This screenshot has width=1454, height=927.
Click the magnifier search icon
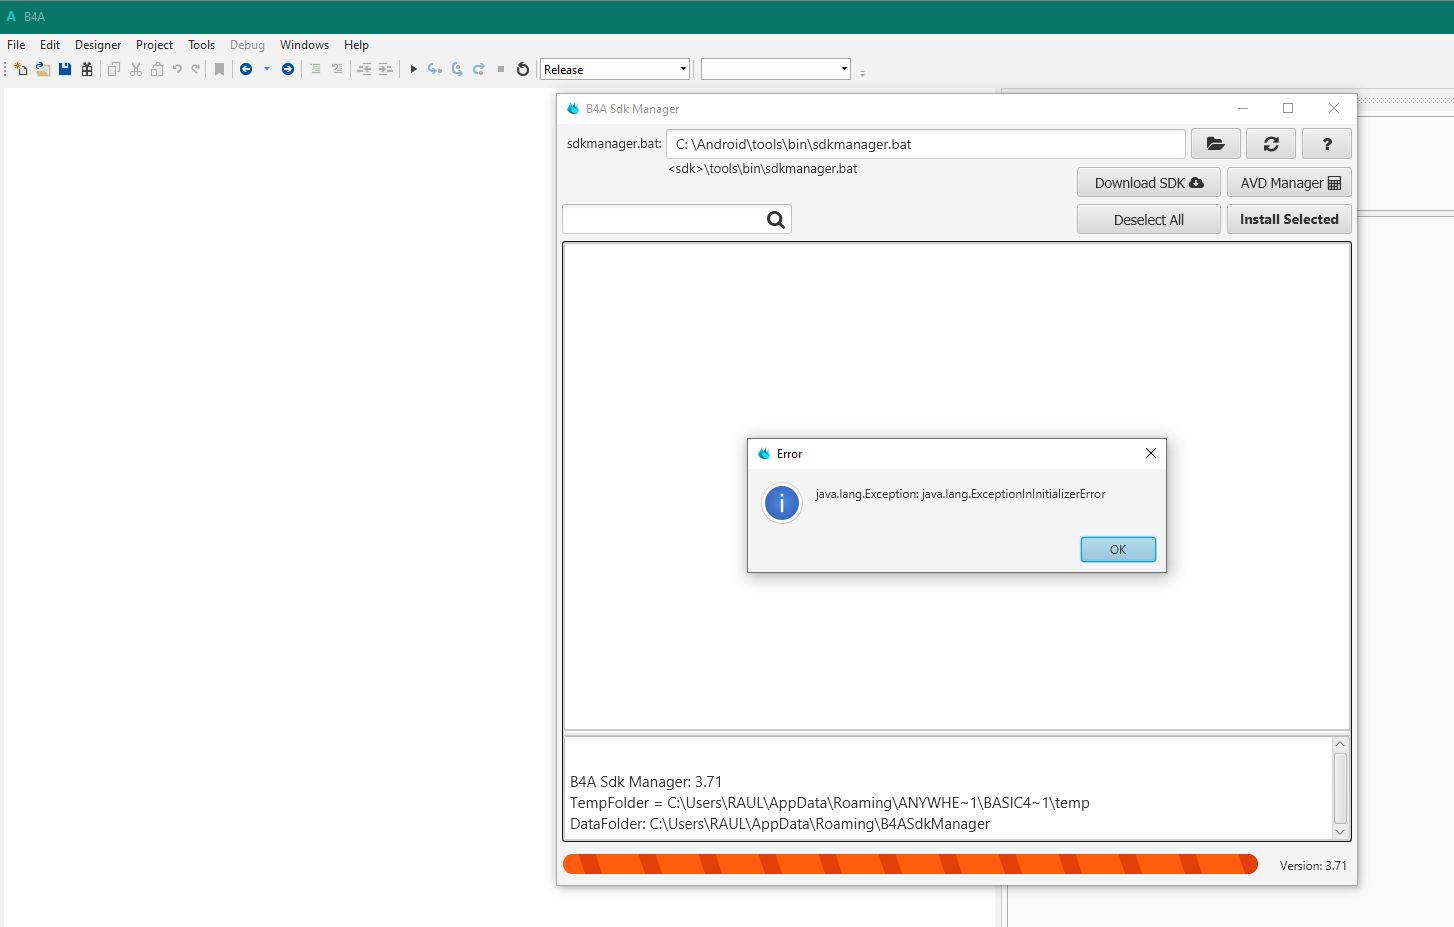(x=776, y=220)
